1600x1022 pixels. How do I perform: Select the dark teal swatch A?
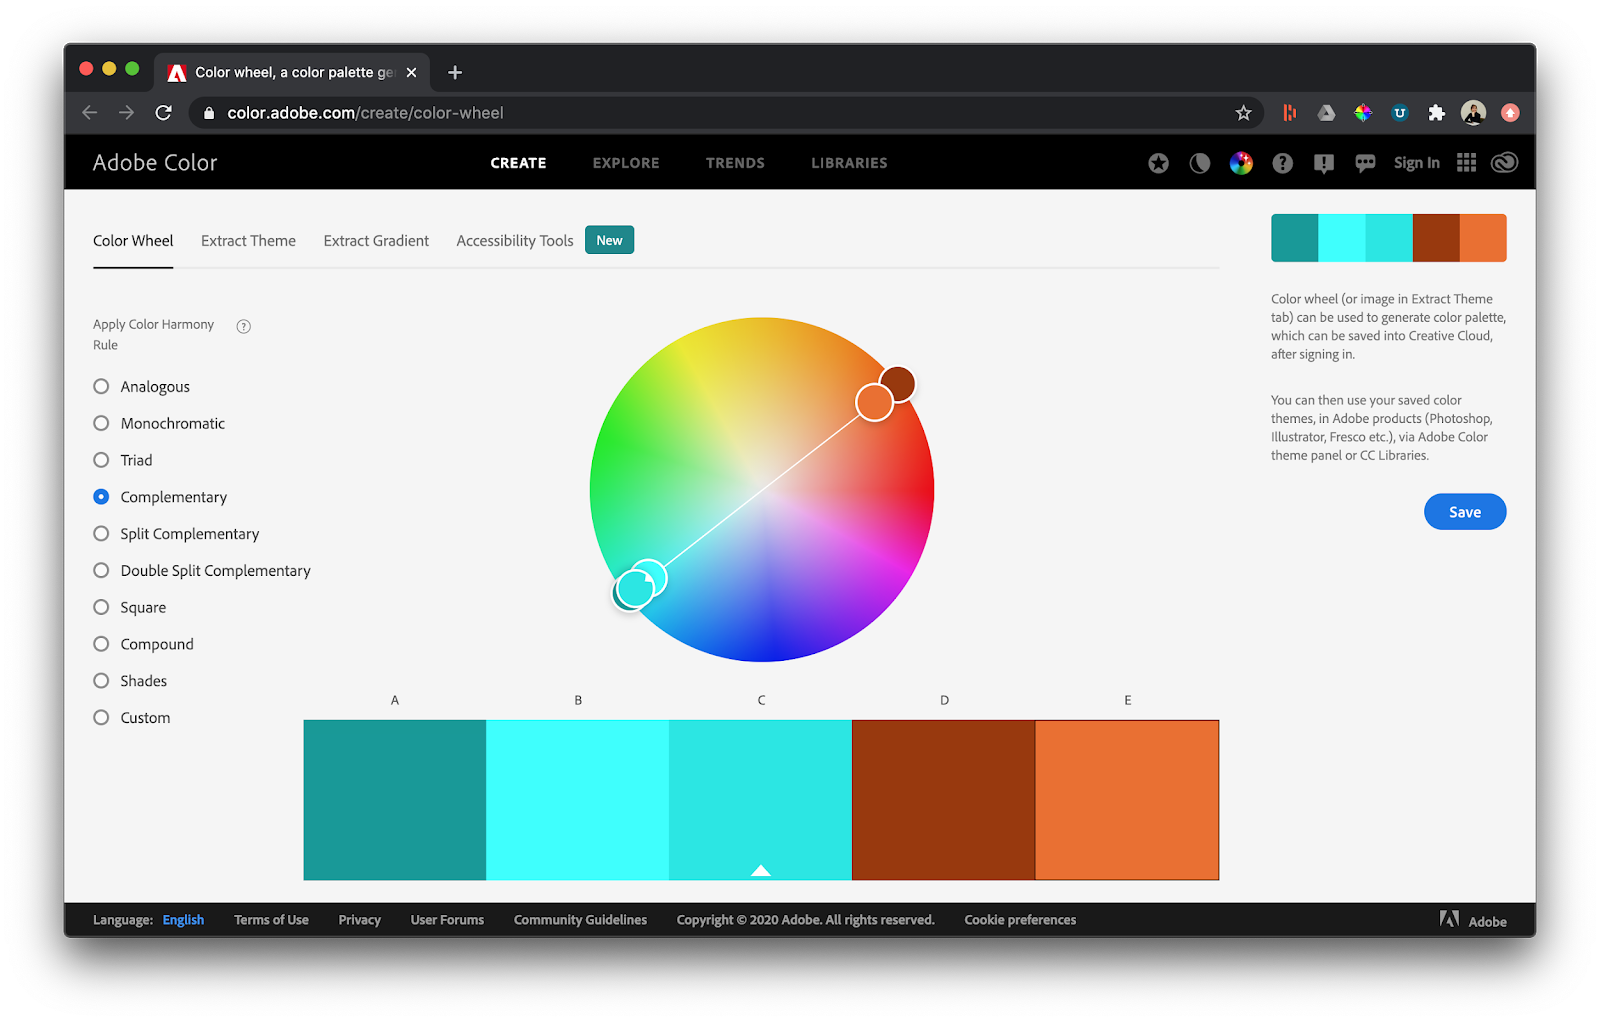point(395,800)
